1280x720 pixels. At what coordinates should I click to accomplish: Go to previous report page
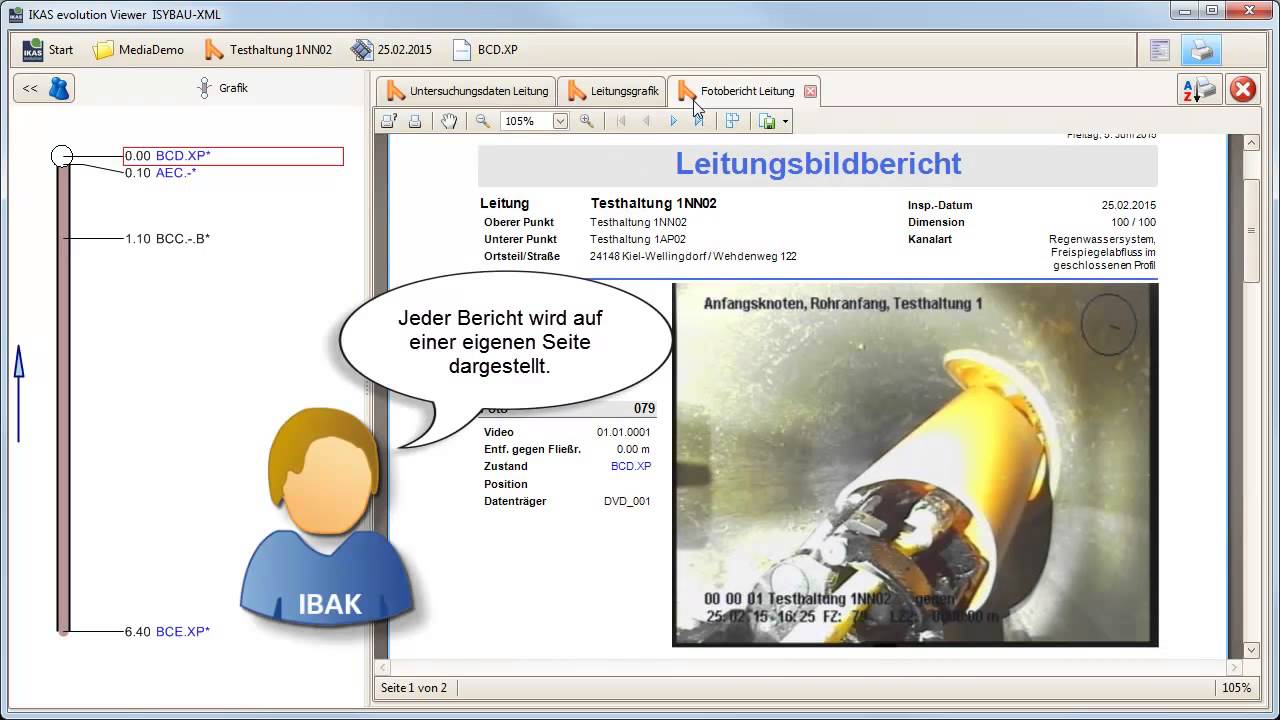click(x=646, y=121)
